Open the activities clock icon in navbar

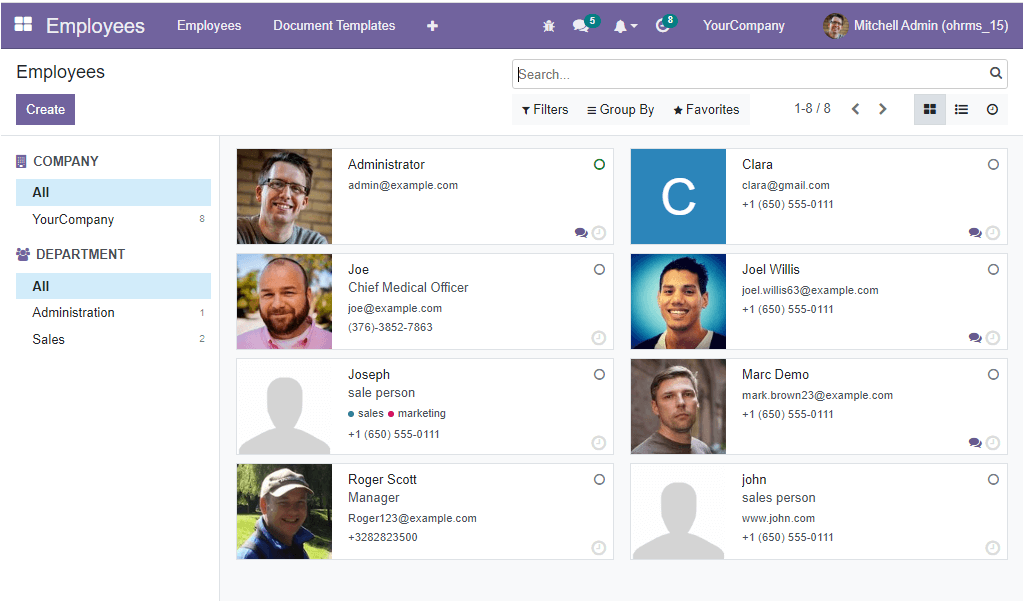662,26
